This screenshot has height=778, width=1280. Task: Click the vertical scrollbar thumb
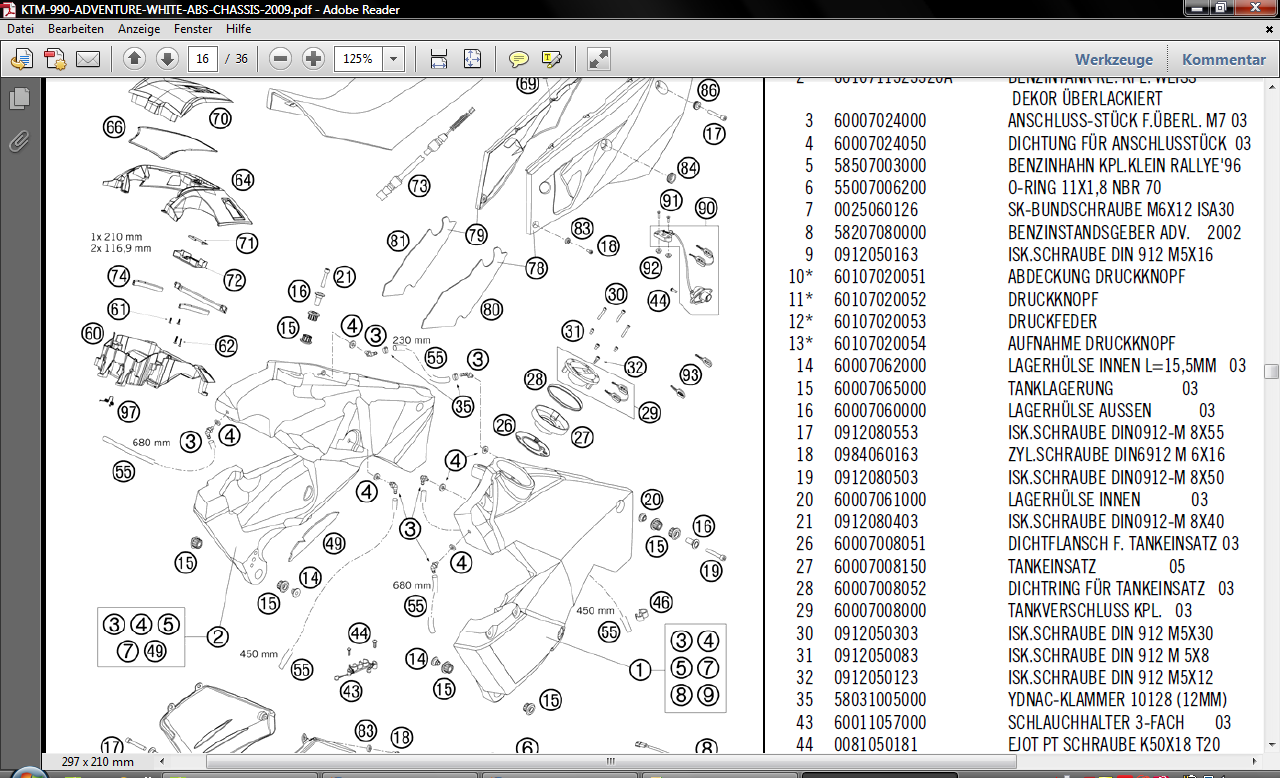coord(1271,372)
